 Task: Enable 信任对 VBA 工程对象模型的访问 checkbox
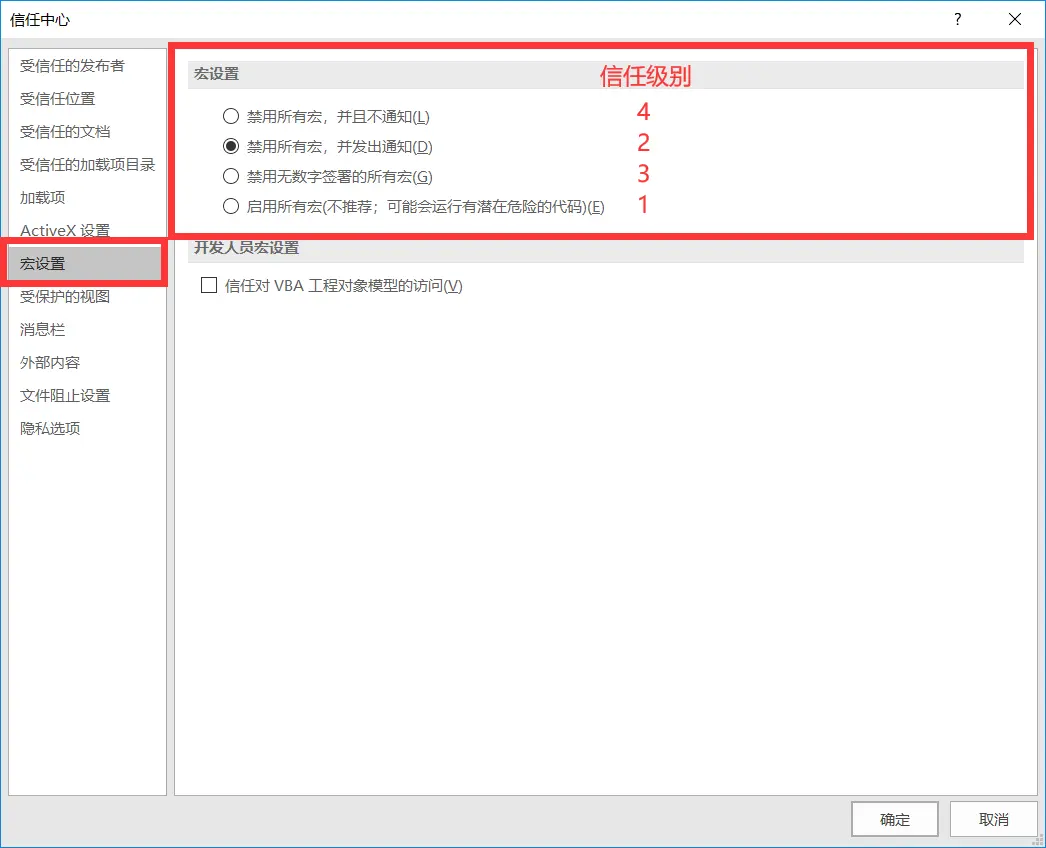click(x=209, y=285)
